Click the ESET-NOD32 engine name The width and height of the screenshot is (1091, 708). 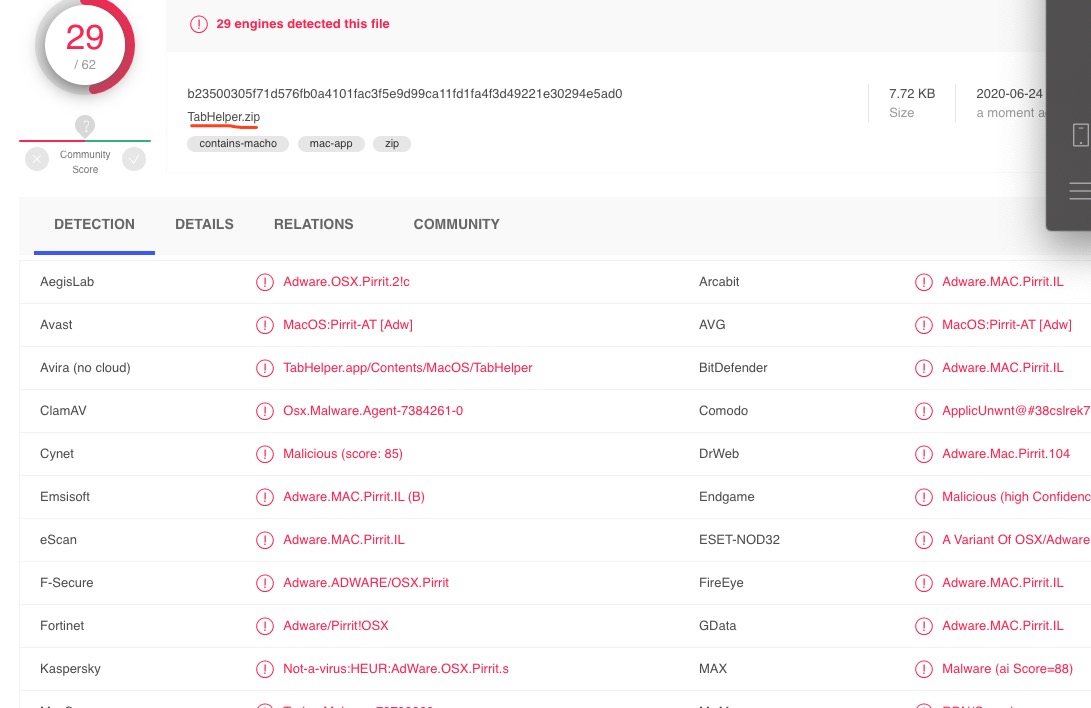click(739, 540)
